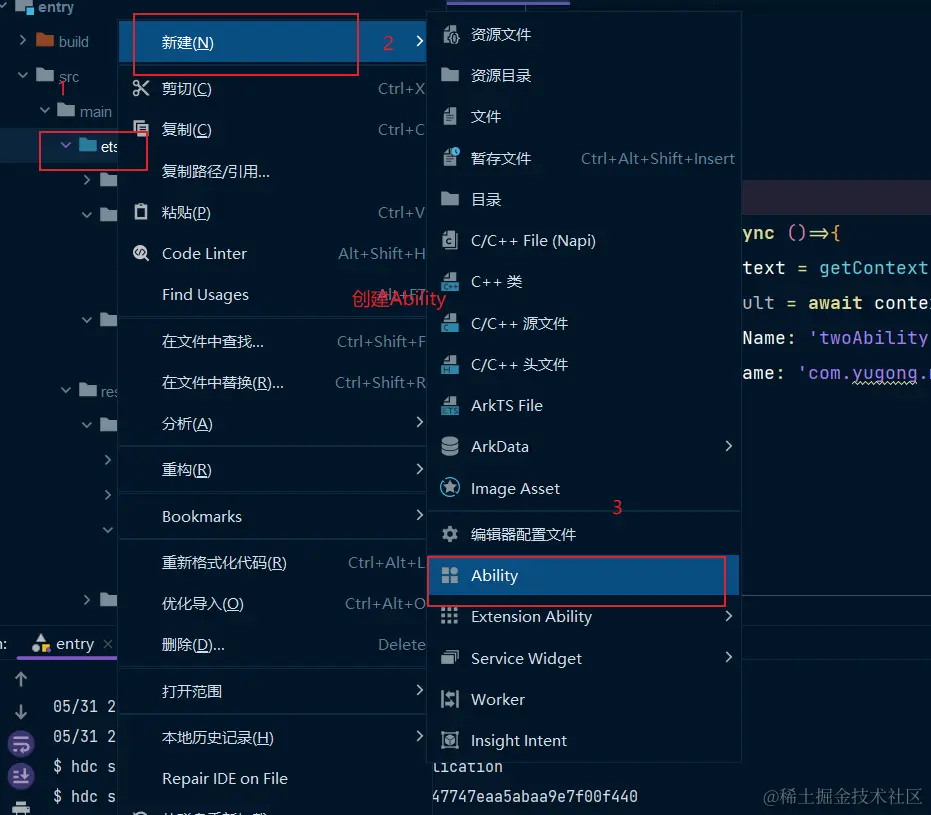This screenshot has height=815, width=931.
Task: Click the 资源文件 resource file icon
Action: 450,34
